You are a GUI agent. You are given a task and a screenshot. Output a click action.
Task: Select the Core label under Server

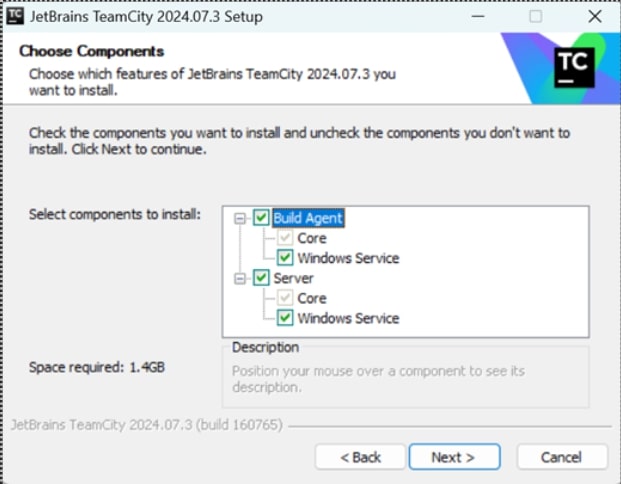coord(312,298)
